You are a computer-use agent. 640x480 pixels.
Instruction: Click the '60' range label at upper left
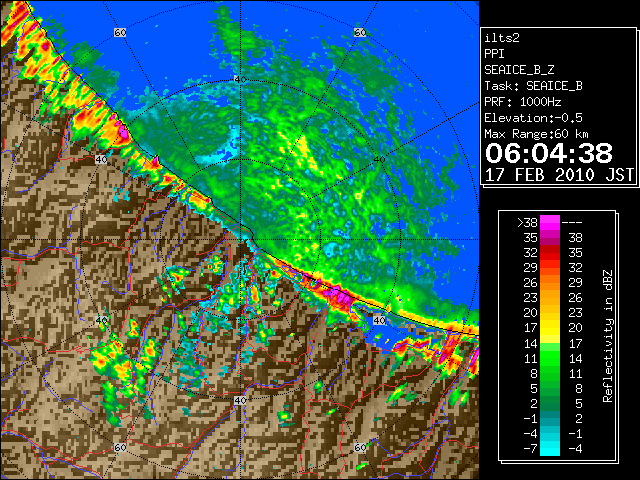120,32
